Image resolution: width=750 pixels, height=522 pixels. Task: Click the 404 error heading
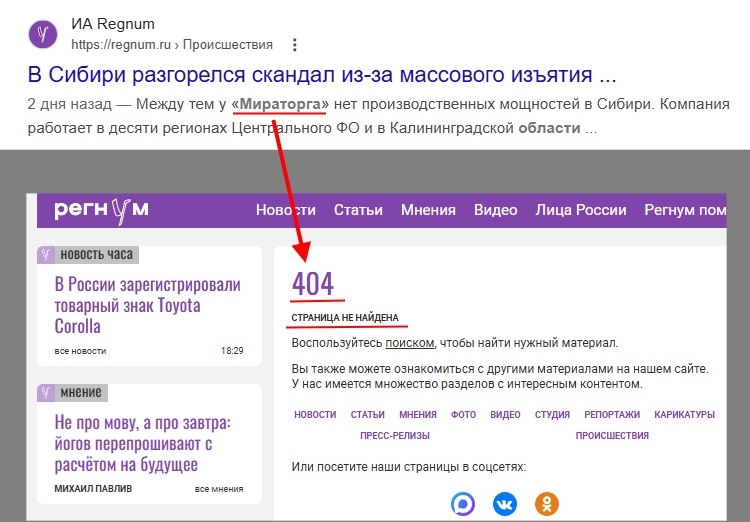pyautogui.click(x=313, y=284)
